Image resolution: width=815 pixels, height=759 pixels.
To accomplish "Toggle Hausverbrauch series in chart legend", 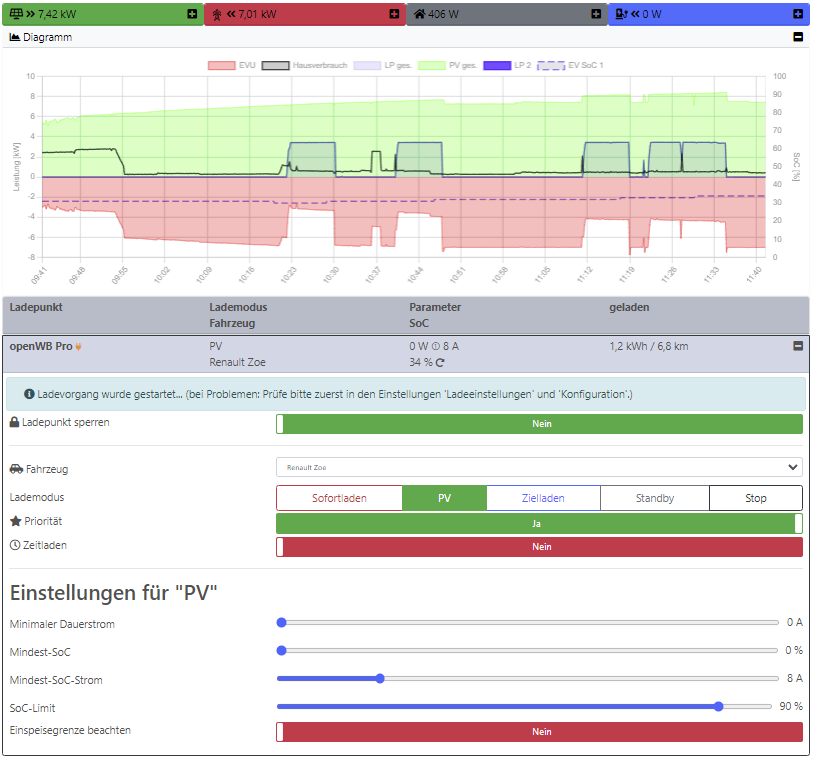I will pyautogui.click(x=305, y=65).
